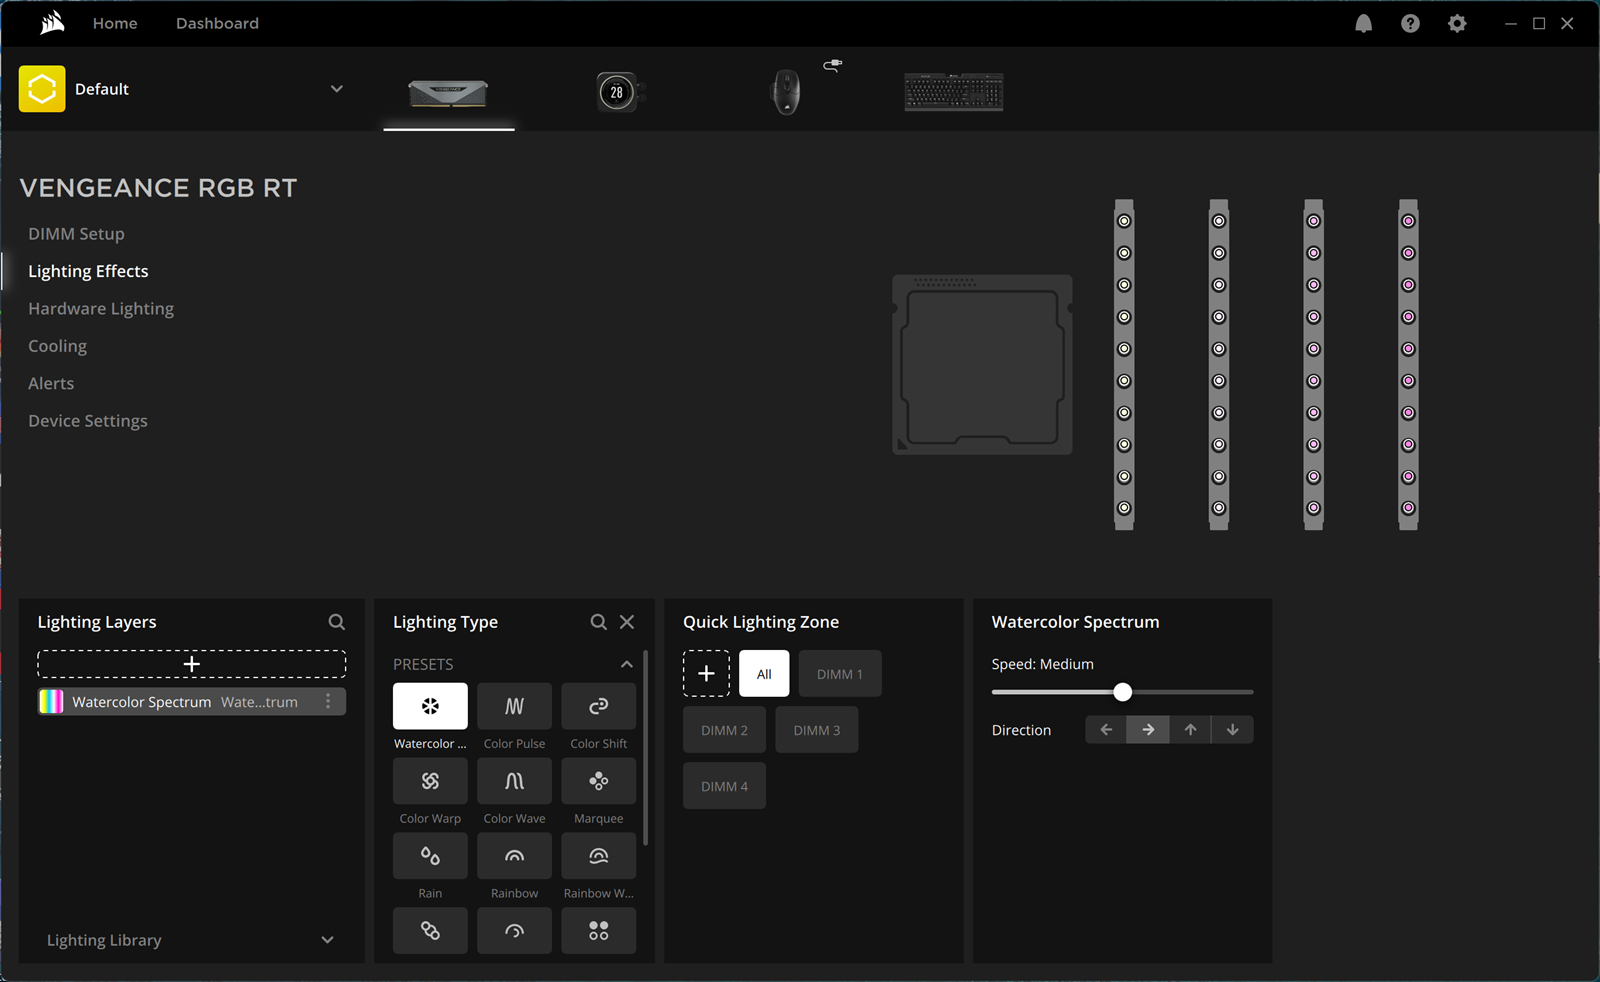Image resolution: width=1600 pixels, height=982 pixels.
Task: Choose the Color Pulse lighting preset
Action: (514, 706)
